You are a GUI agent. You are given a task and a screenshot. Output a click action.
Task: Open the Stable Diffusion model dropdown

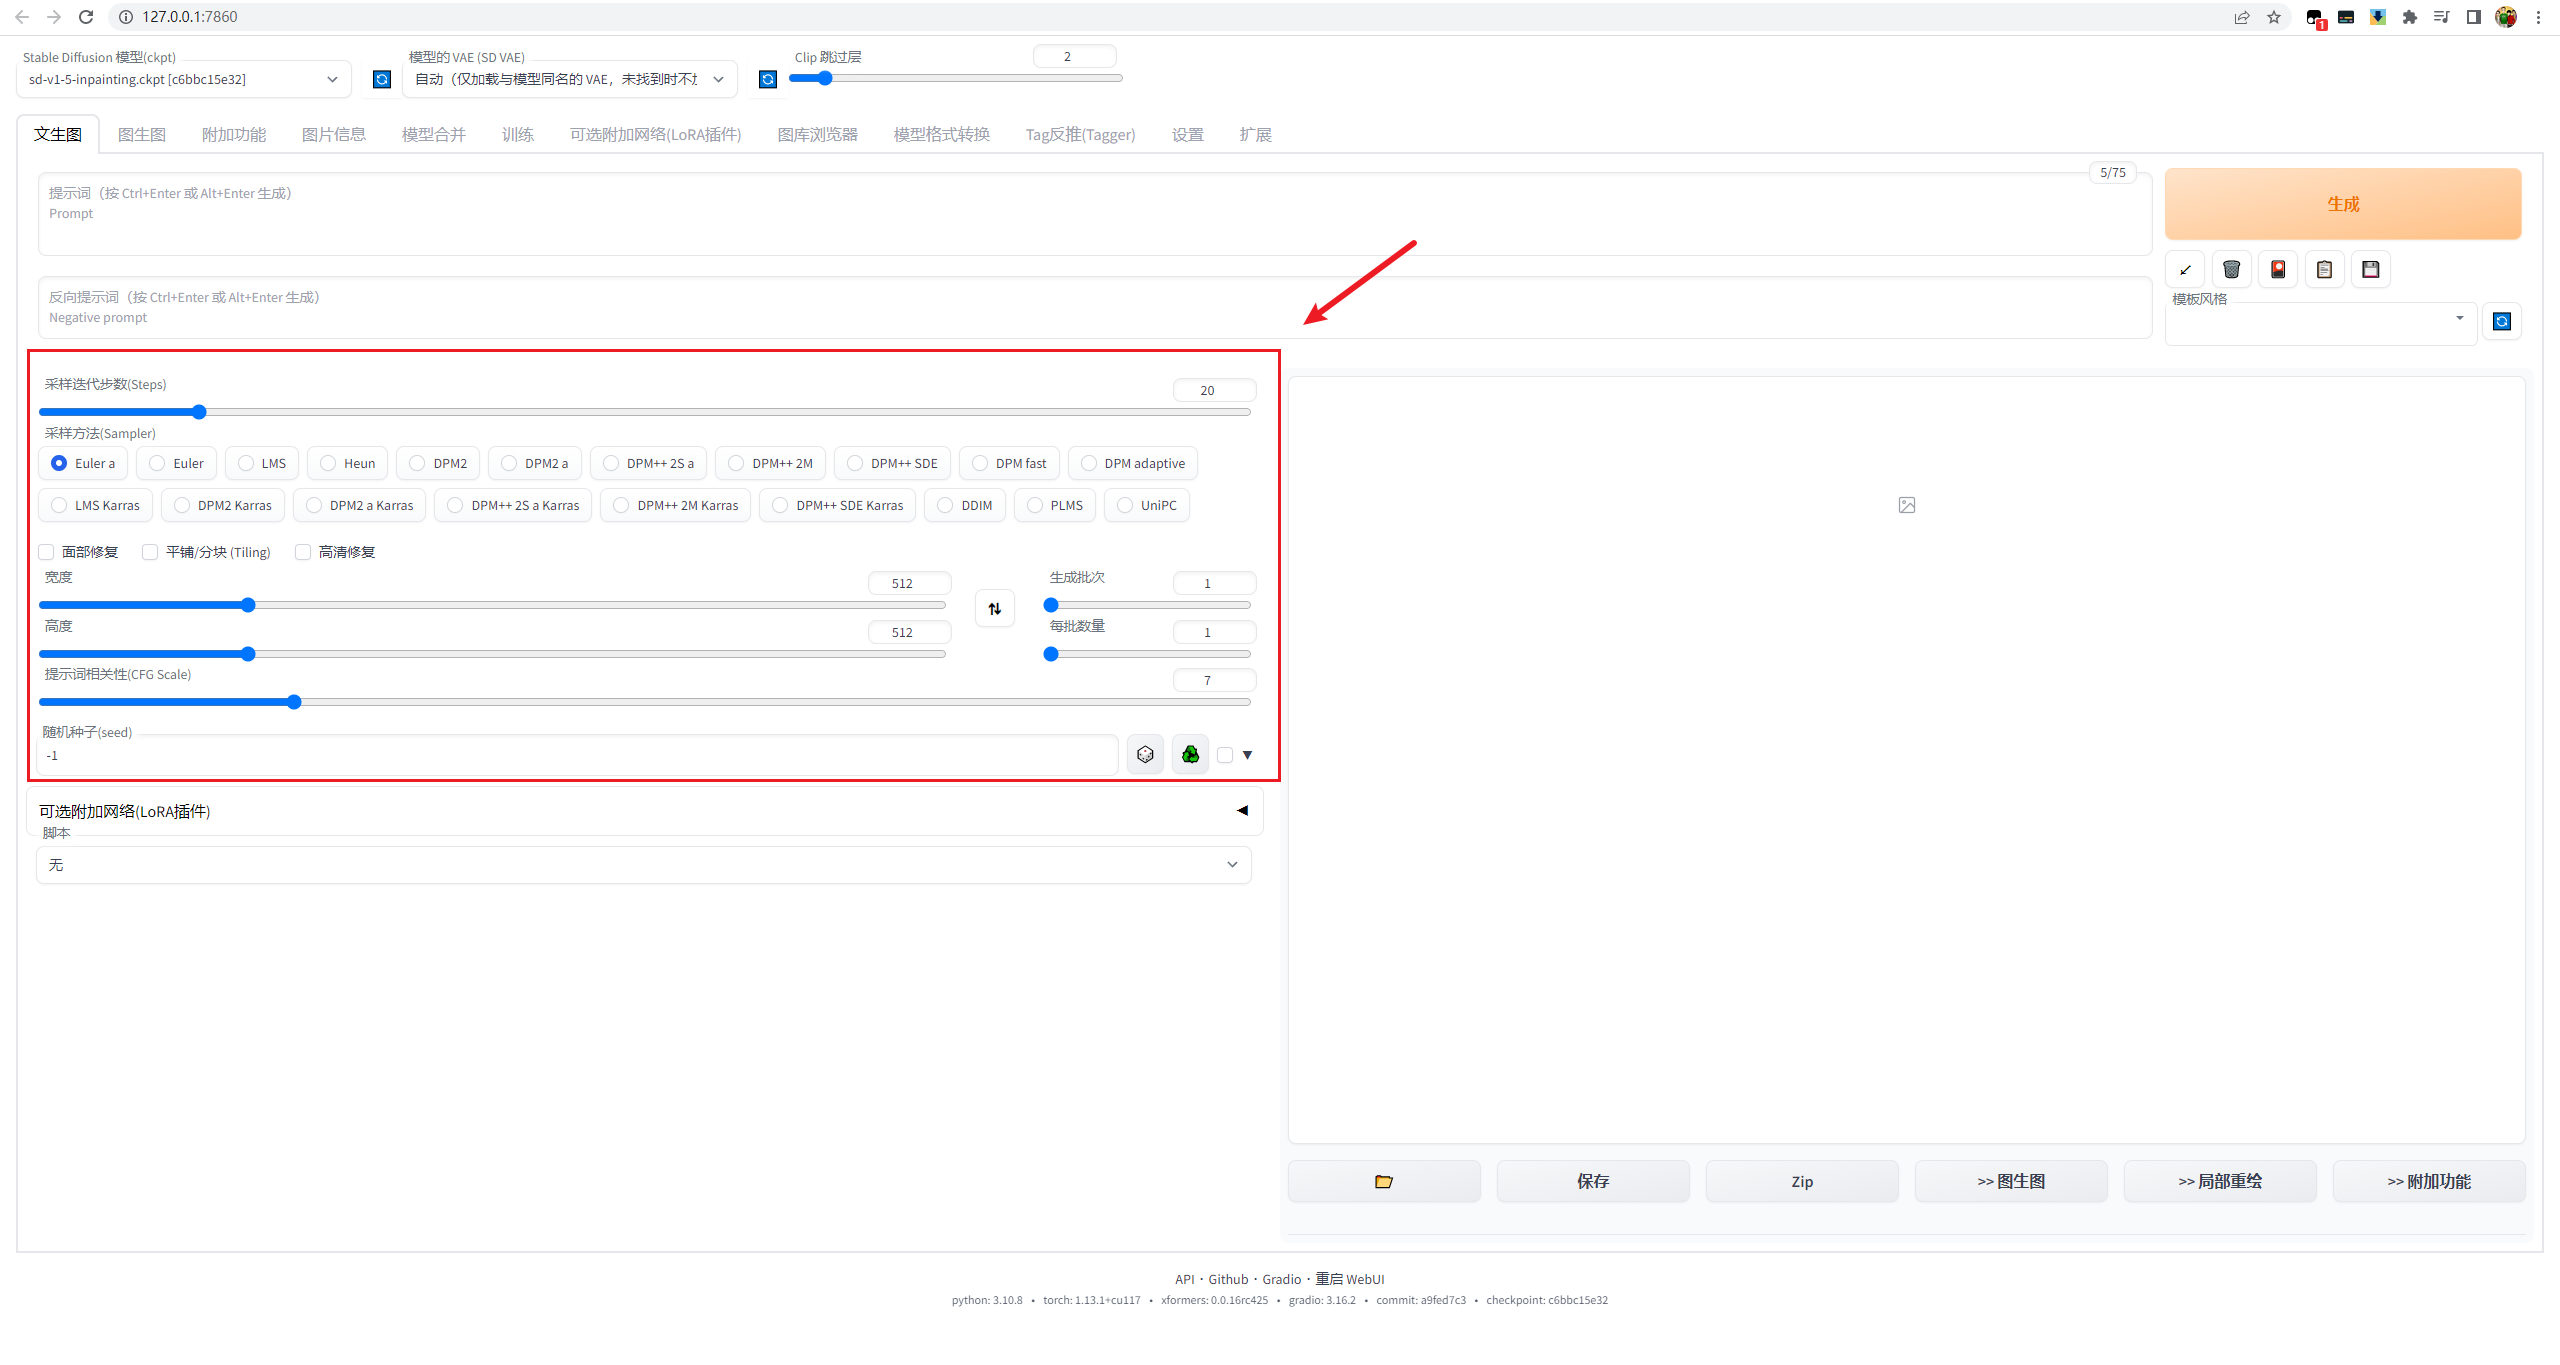(183, 79)
